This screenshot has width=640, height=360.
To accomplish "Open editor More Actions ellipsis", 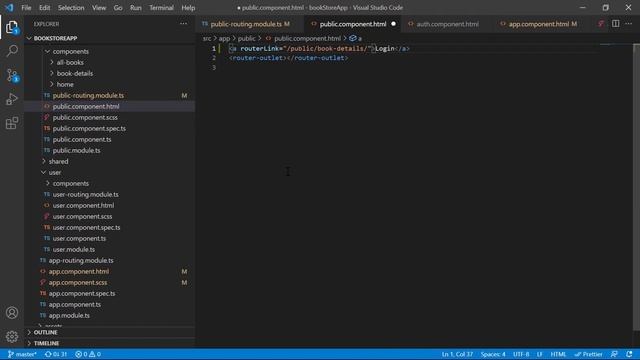I will [x=629, y=24].
